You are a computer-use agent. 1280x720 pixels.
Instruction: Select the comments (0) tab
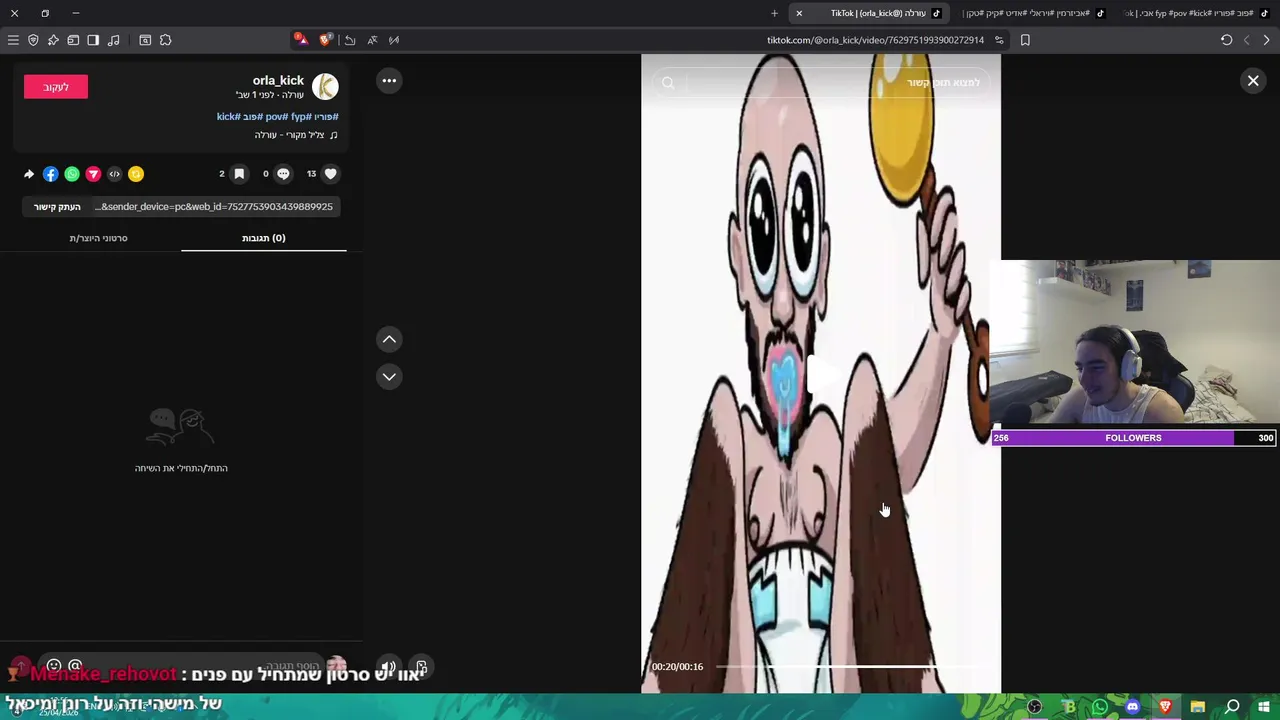264,238
